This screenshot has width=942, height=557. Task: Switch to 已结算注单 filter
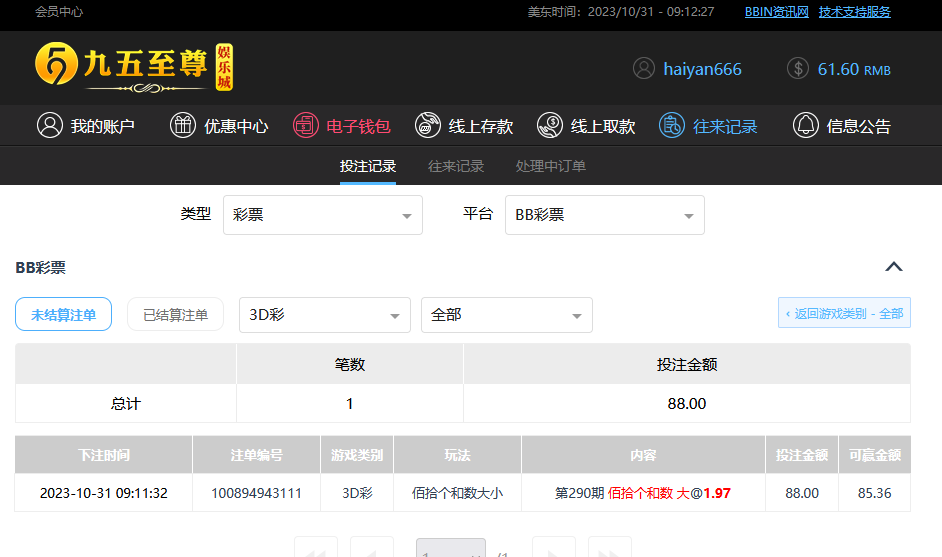[x=175, y=314]
